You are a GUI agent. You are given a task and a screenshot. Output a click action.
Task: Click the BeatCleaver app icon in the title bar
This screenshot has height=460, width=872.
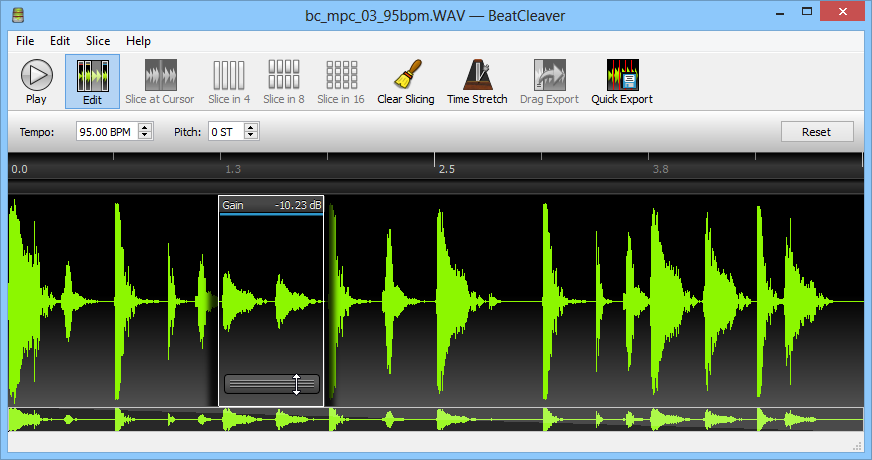pyautogui.click(x=18, y=16)
